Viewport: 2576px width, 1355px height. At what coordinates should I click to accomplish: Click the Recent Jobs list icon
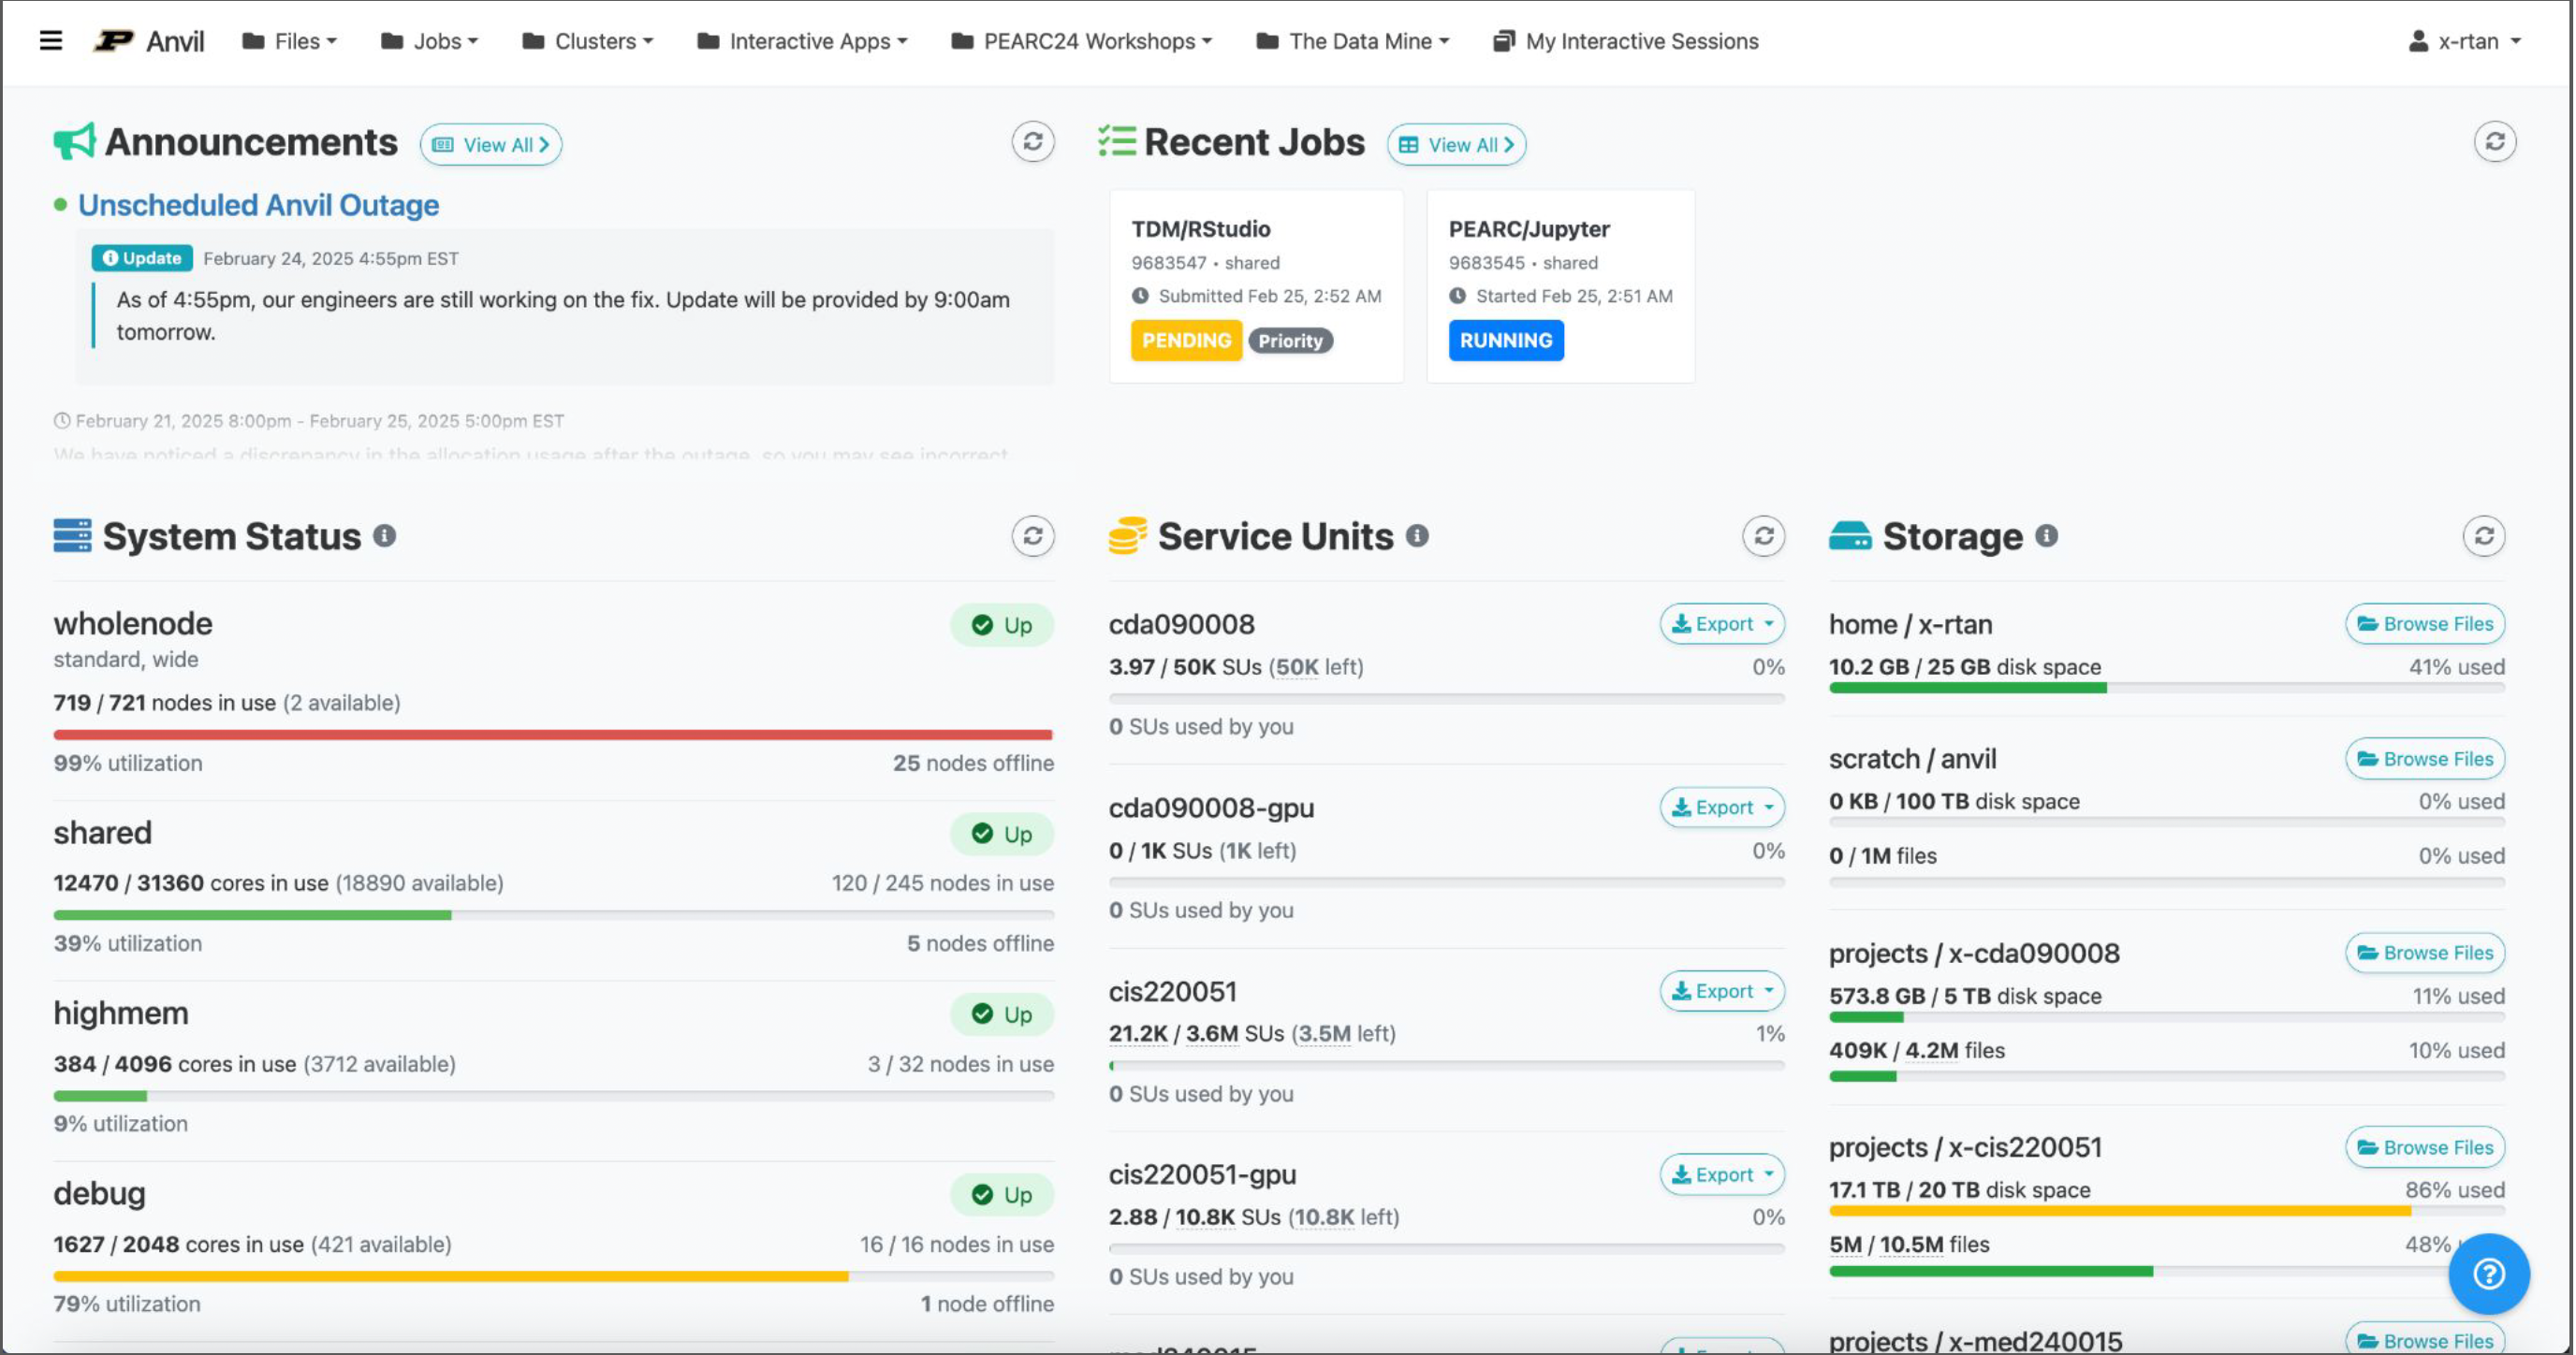(1116, 142)
